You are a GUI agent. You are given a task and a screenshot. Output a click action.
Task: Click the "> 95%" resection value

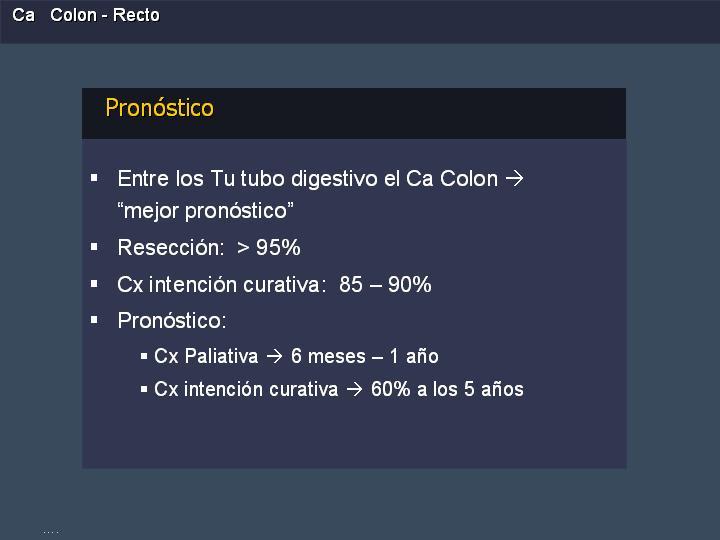click(269, 248)
